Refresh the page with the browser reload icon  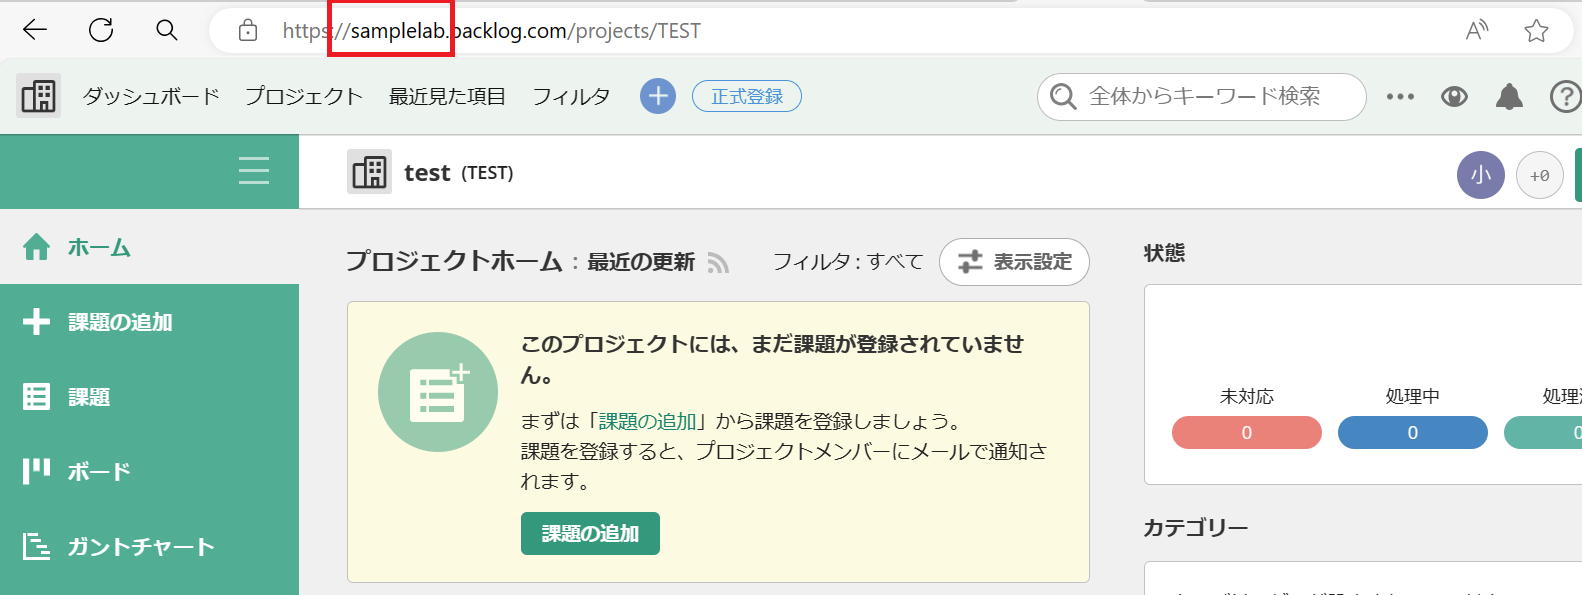99,29
